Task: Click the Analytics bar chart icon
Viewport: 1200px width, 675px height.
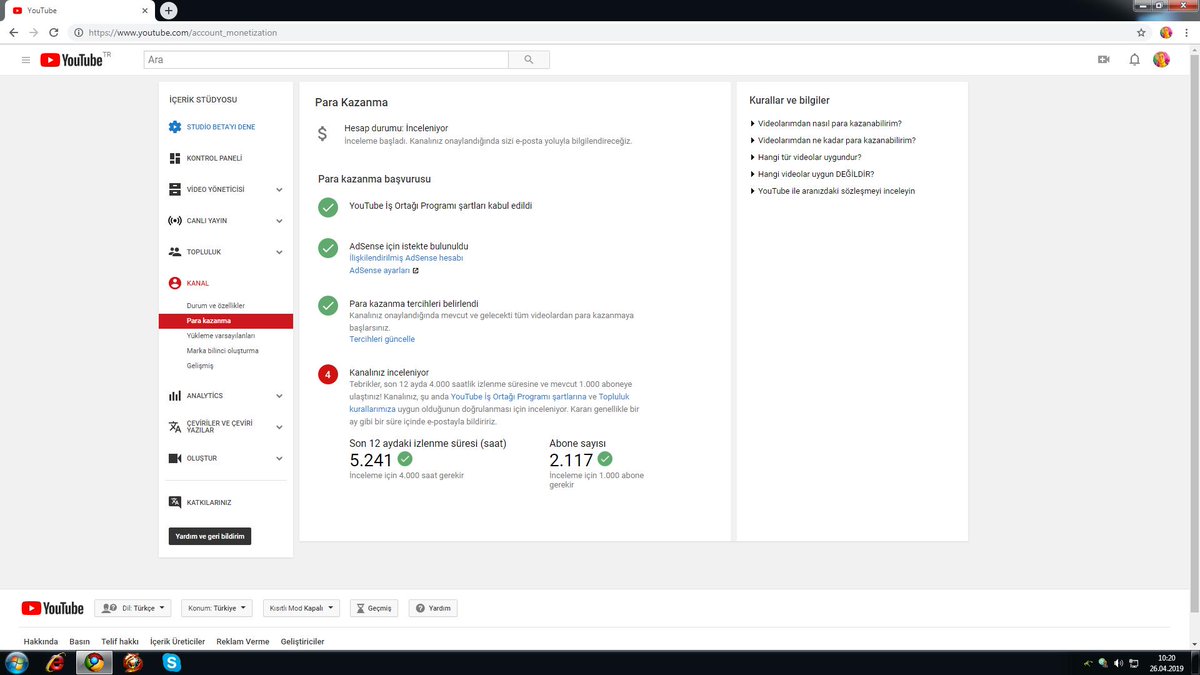Action: (x=175, y=396)
